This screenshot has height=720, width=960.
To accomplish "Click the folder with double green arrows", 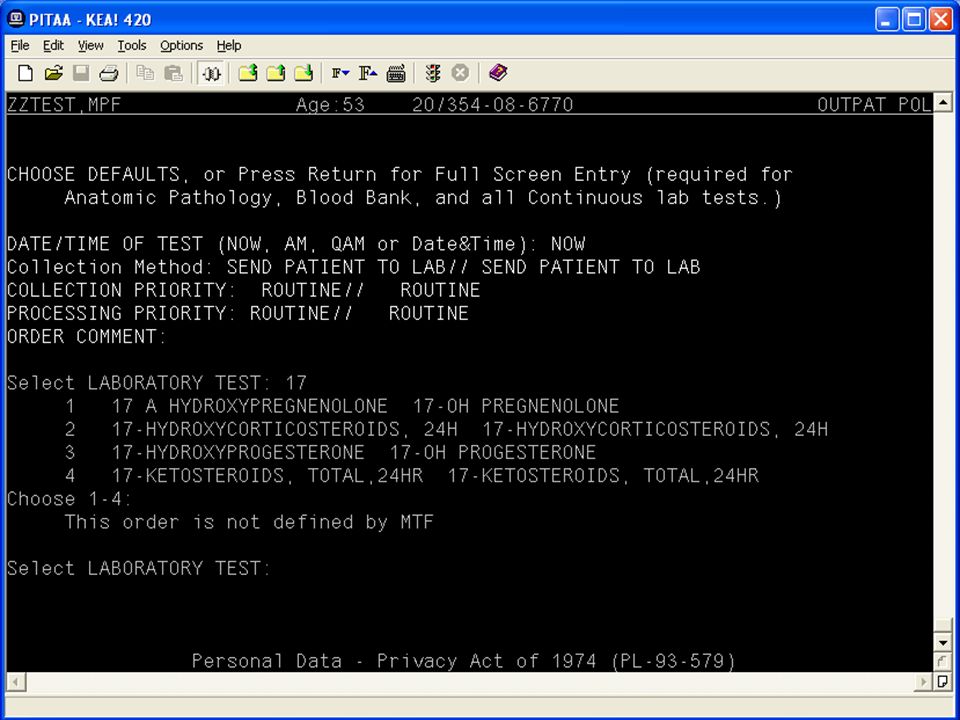I will click(x=247, y=73).
